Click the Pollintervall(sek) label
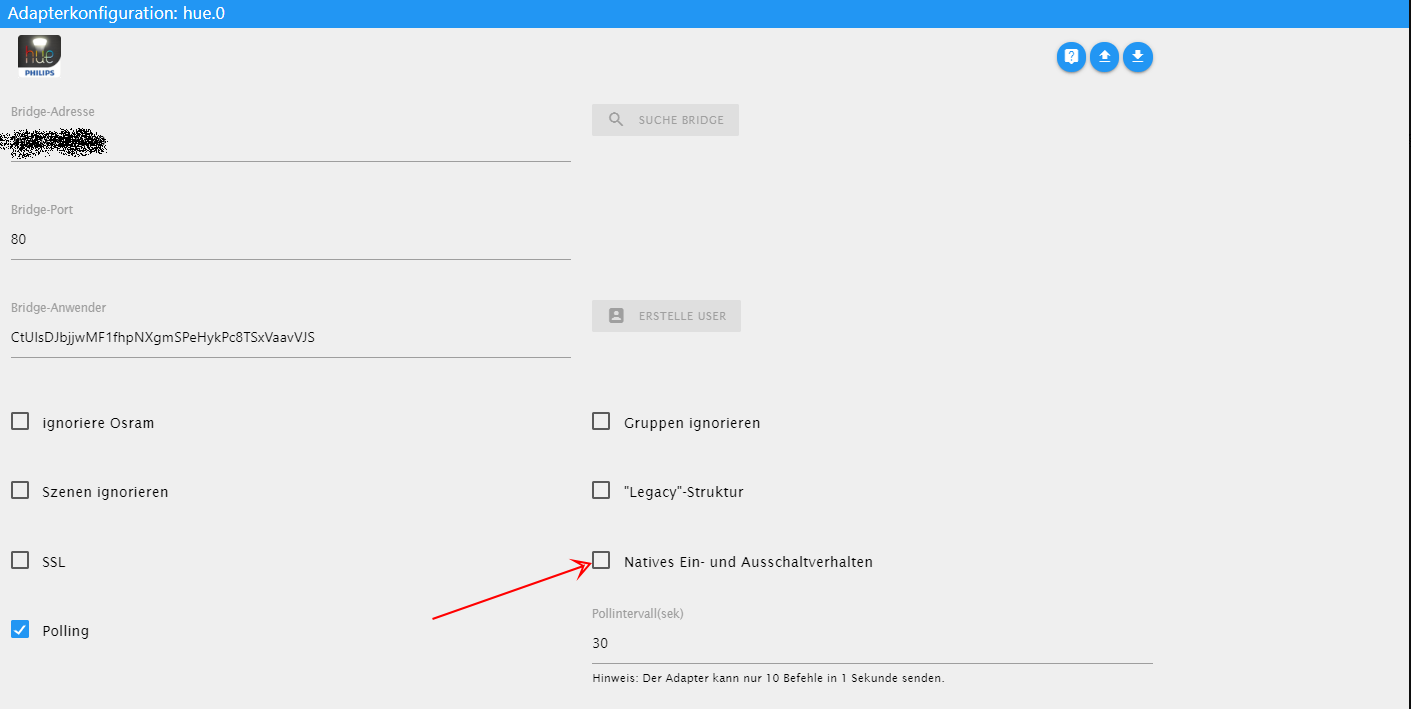The width and height of the screenshot is (1411, 709). click(636, 613)
